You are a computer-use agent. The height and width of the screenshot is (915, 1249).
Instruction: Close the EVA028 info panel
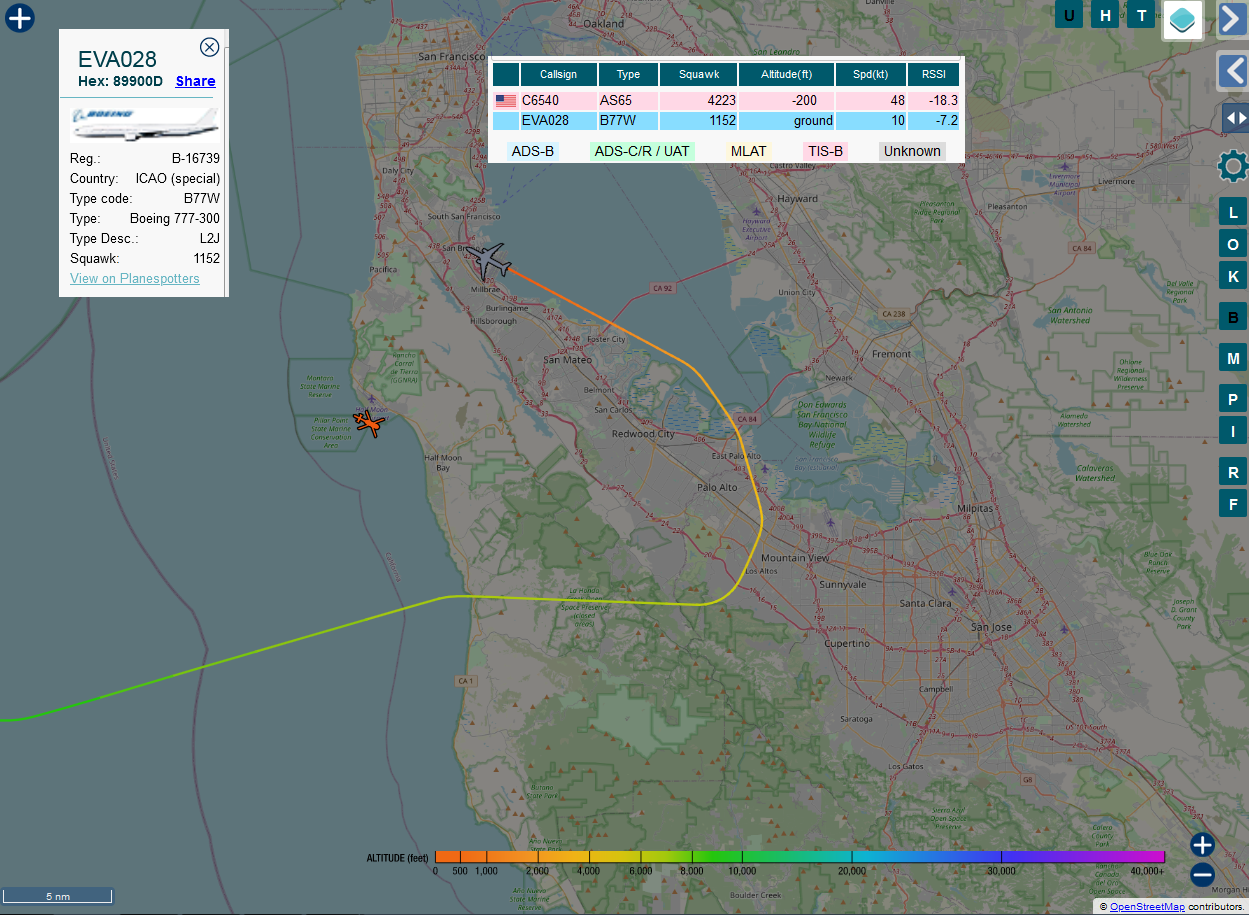[209, 47]
